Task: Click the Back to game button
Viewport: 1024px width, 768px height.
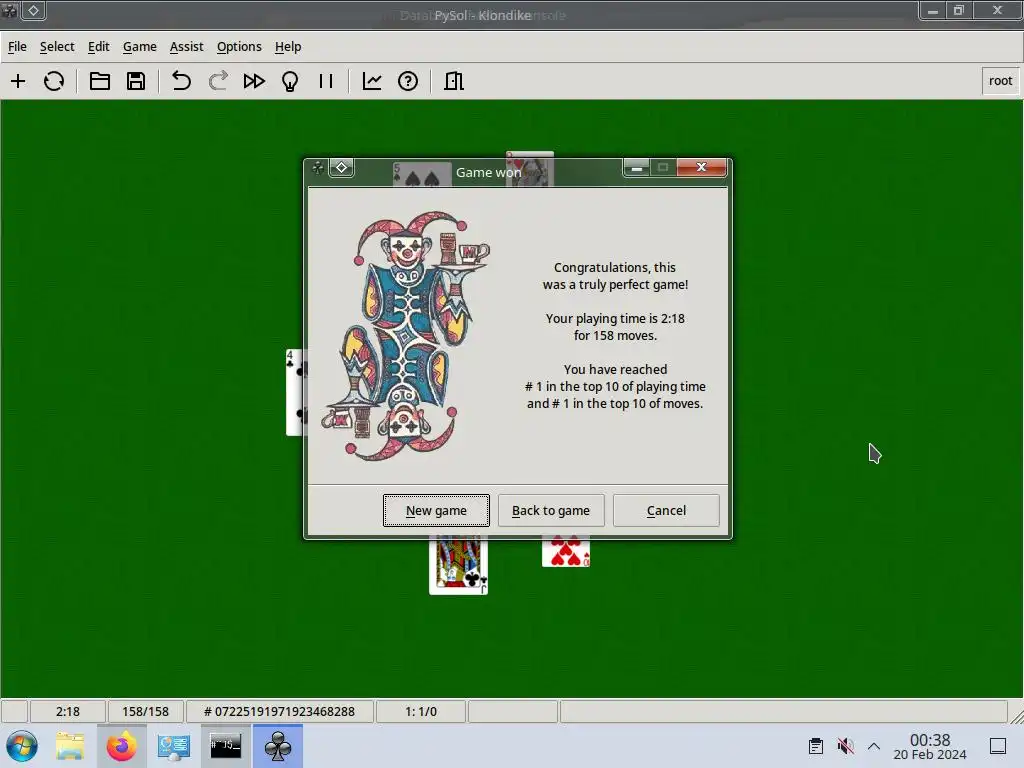Action: pyautogui.click(x=551, y=510)
